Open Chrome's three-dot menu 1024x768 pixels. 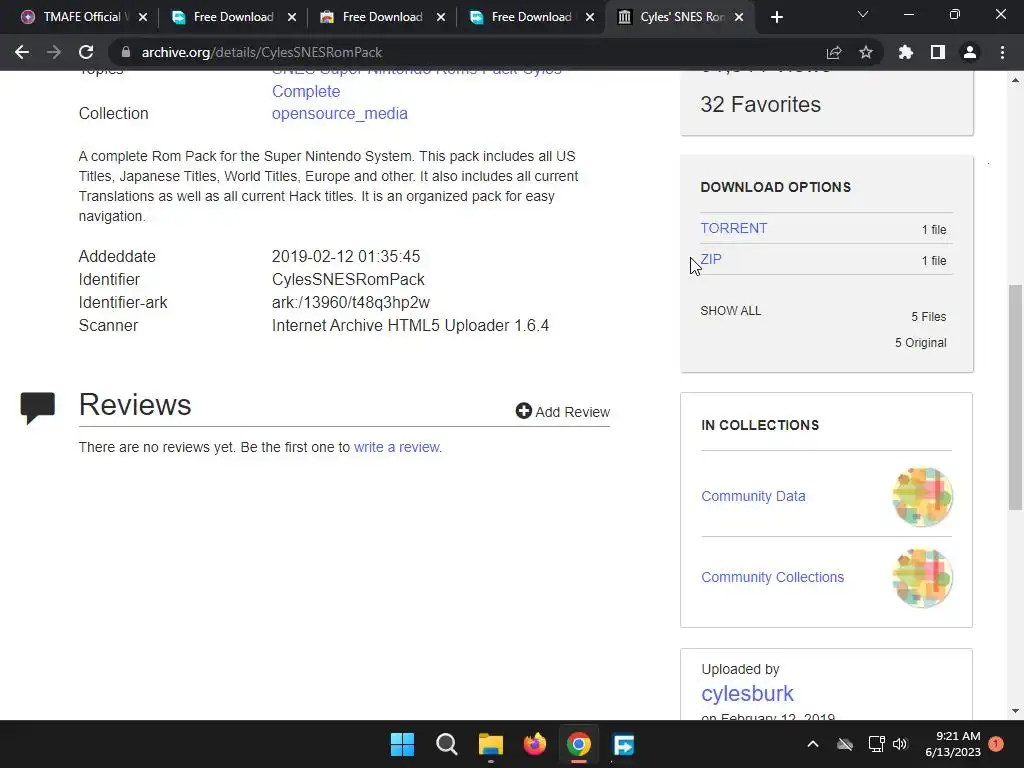(x=1002, y=52)
